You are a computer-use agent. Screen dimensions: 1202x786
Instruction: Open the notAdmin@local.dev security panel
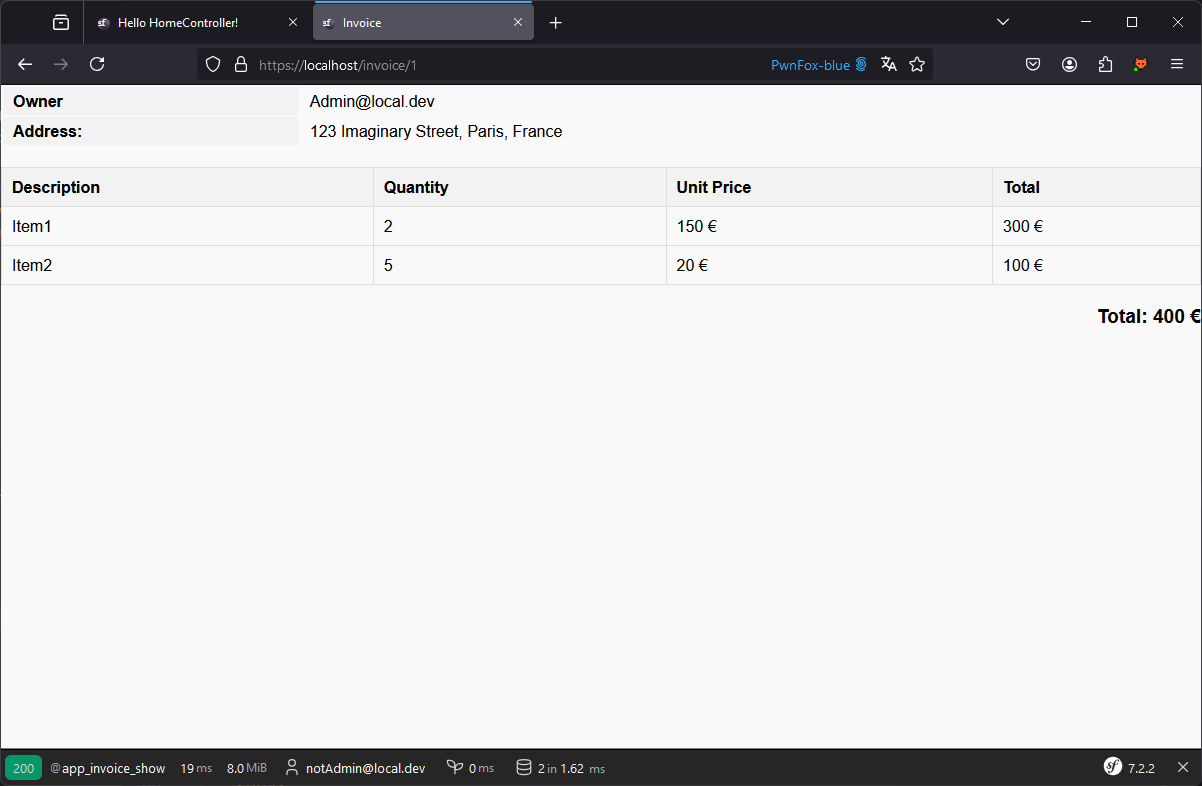pos(356,768)
